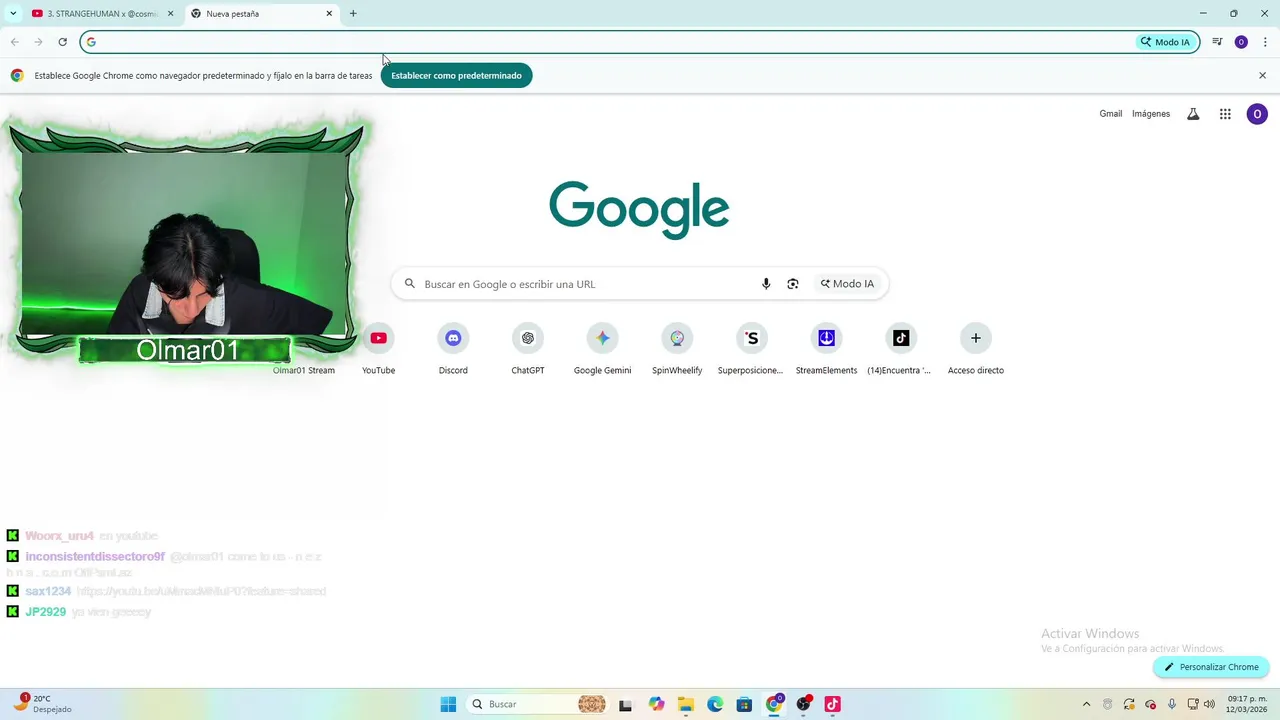Open the TikTok Encuentra shortcut
Screen dimensions: 1280x720
tap(900, 349)
